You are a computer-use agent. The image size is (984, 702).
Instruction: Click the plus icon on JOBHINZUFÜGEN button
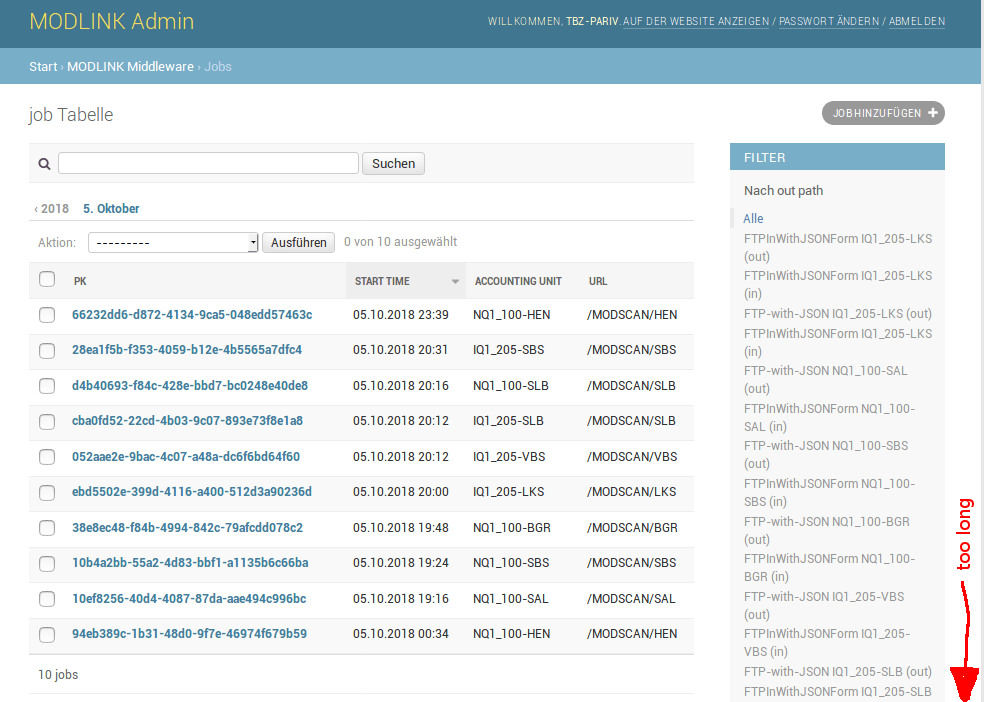(x=931, y=113)
